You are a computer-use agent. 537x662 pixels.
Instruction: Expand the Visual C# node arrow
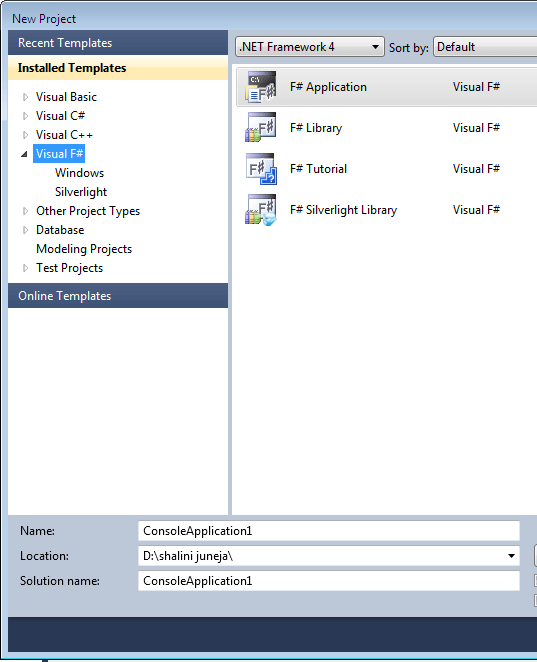click(x=25, y=116)
